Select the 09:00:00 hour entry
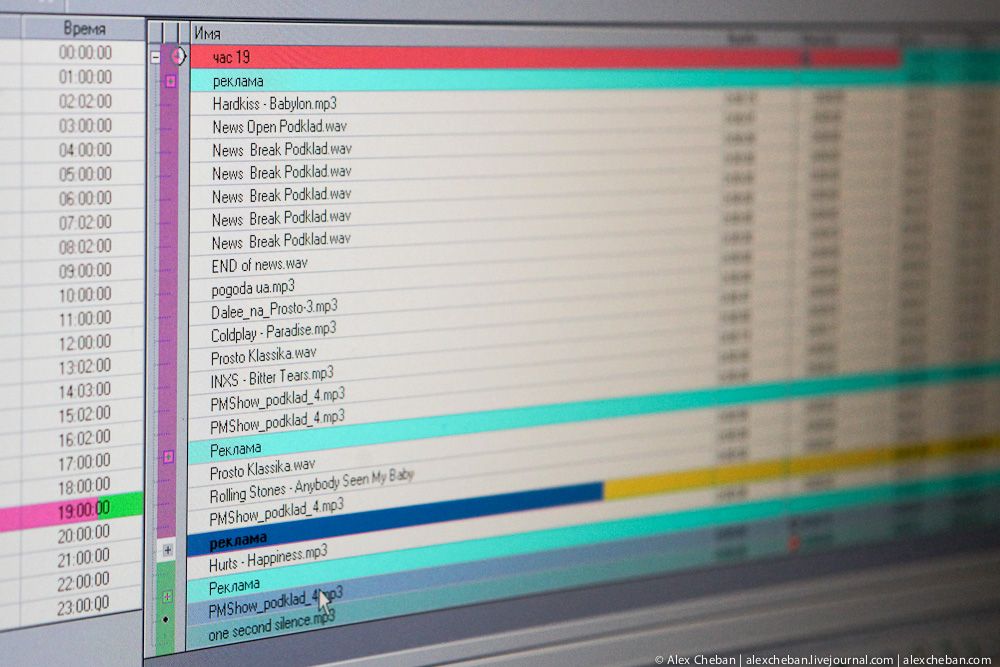This screenshot has height=667, width=1000. [x=85, y=270]
